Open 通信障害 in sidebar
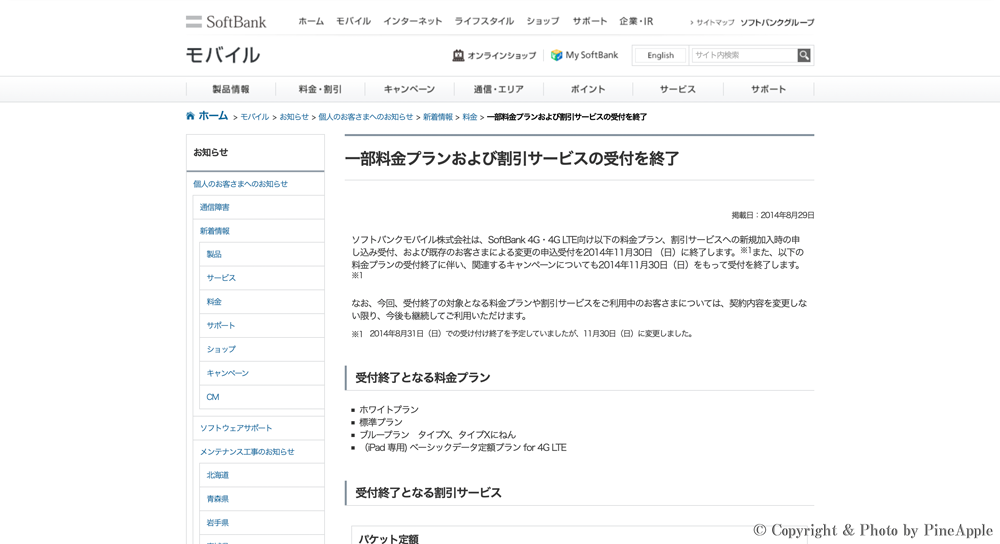This screenshot has height=544, width=1000. point(214,207)
